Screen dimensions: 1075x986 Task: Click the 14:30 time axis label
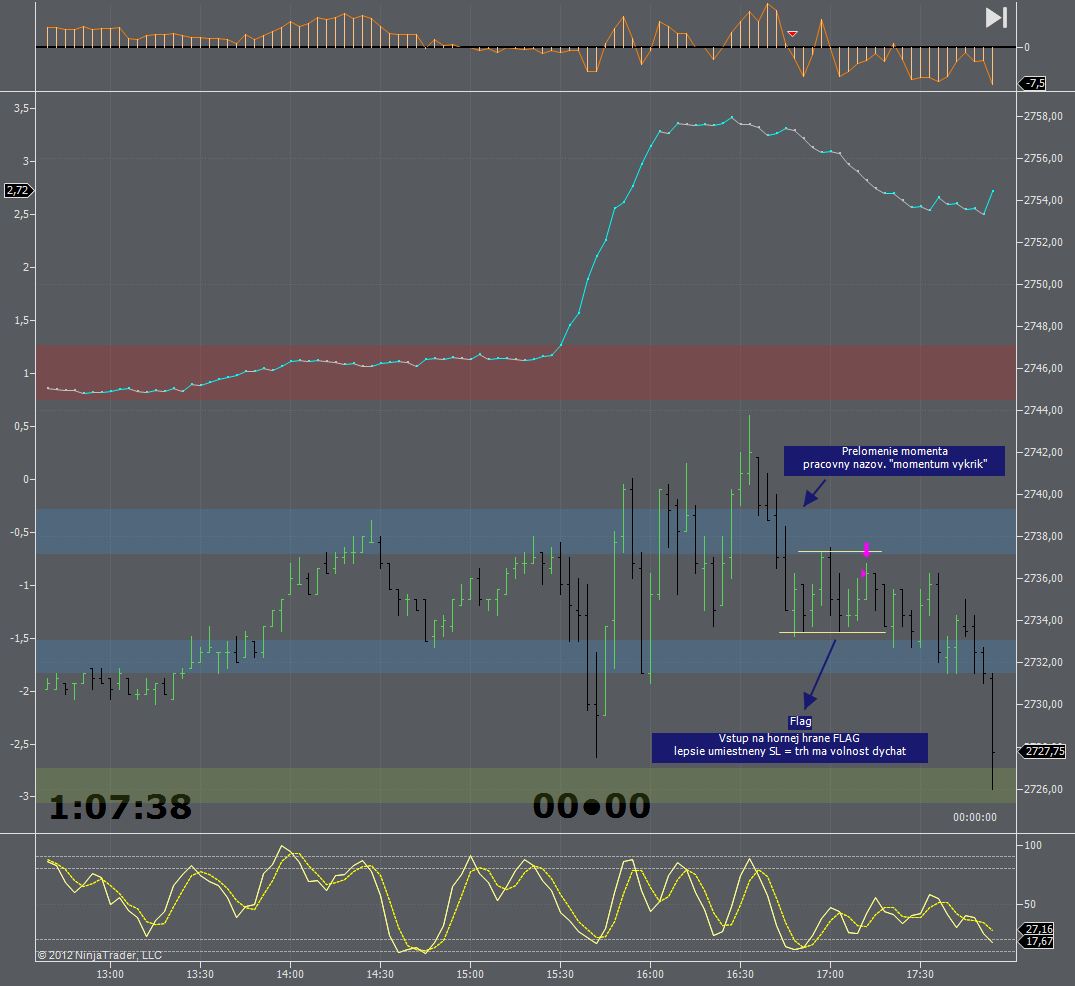pos(380,974)
